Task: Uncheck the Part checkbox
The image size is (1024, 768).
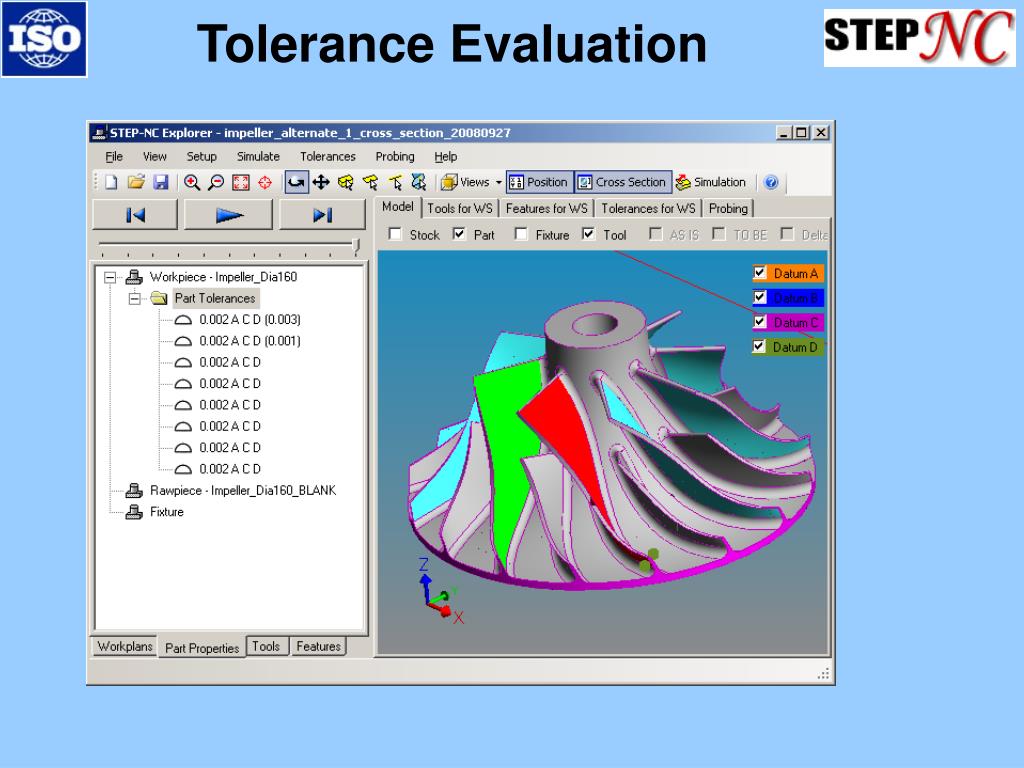Action: [459, 234]
